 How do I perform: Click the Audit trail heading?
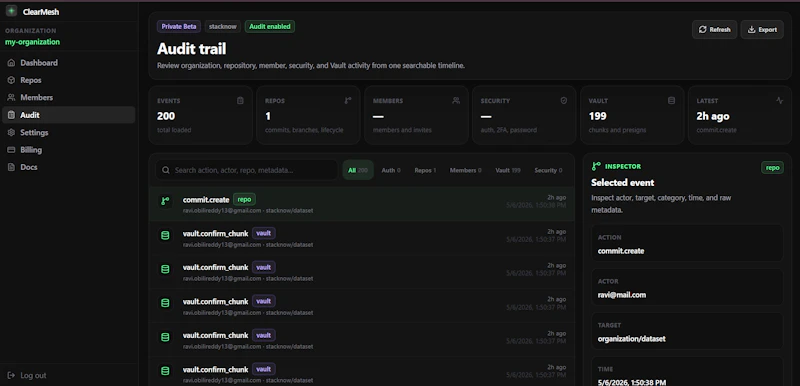click(x=191, y=49)
